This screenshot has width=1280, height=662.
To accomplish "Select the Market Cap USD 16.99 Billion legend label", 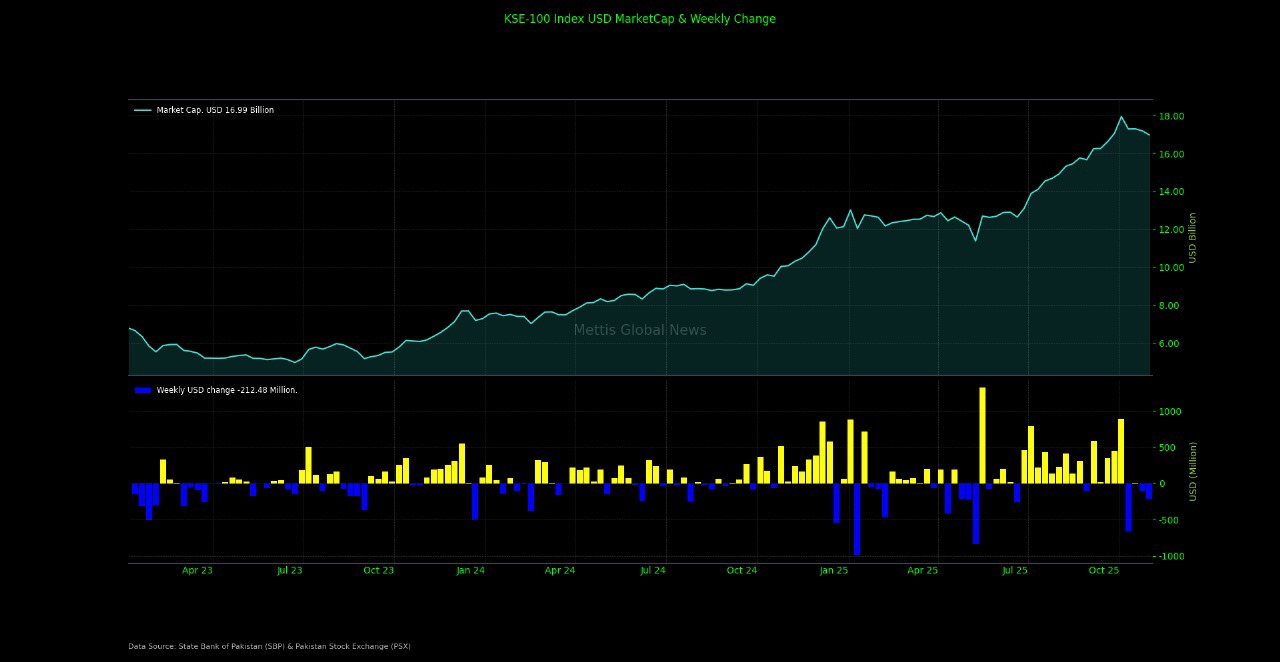I will click(215, 110).
